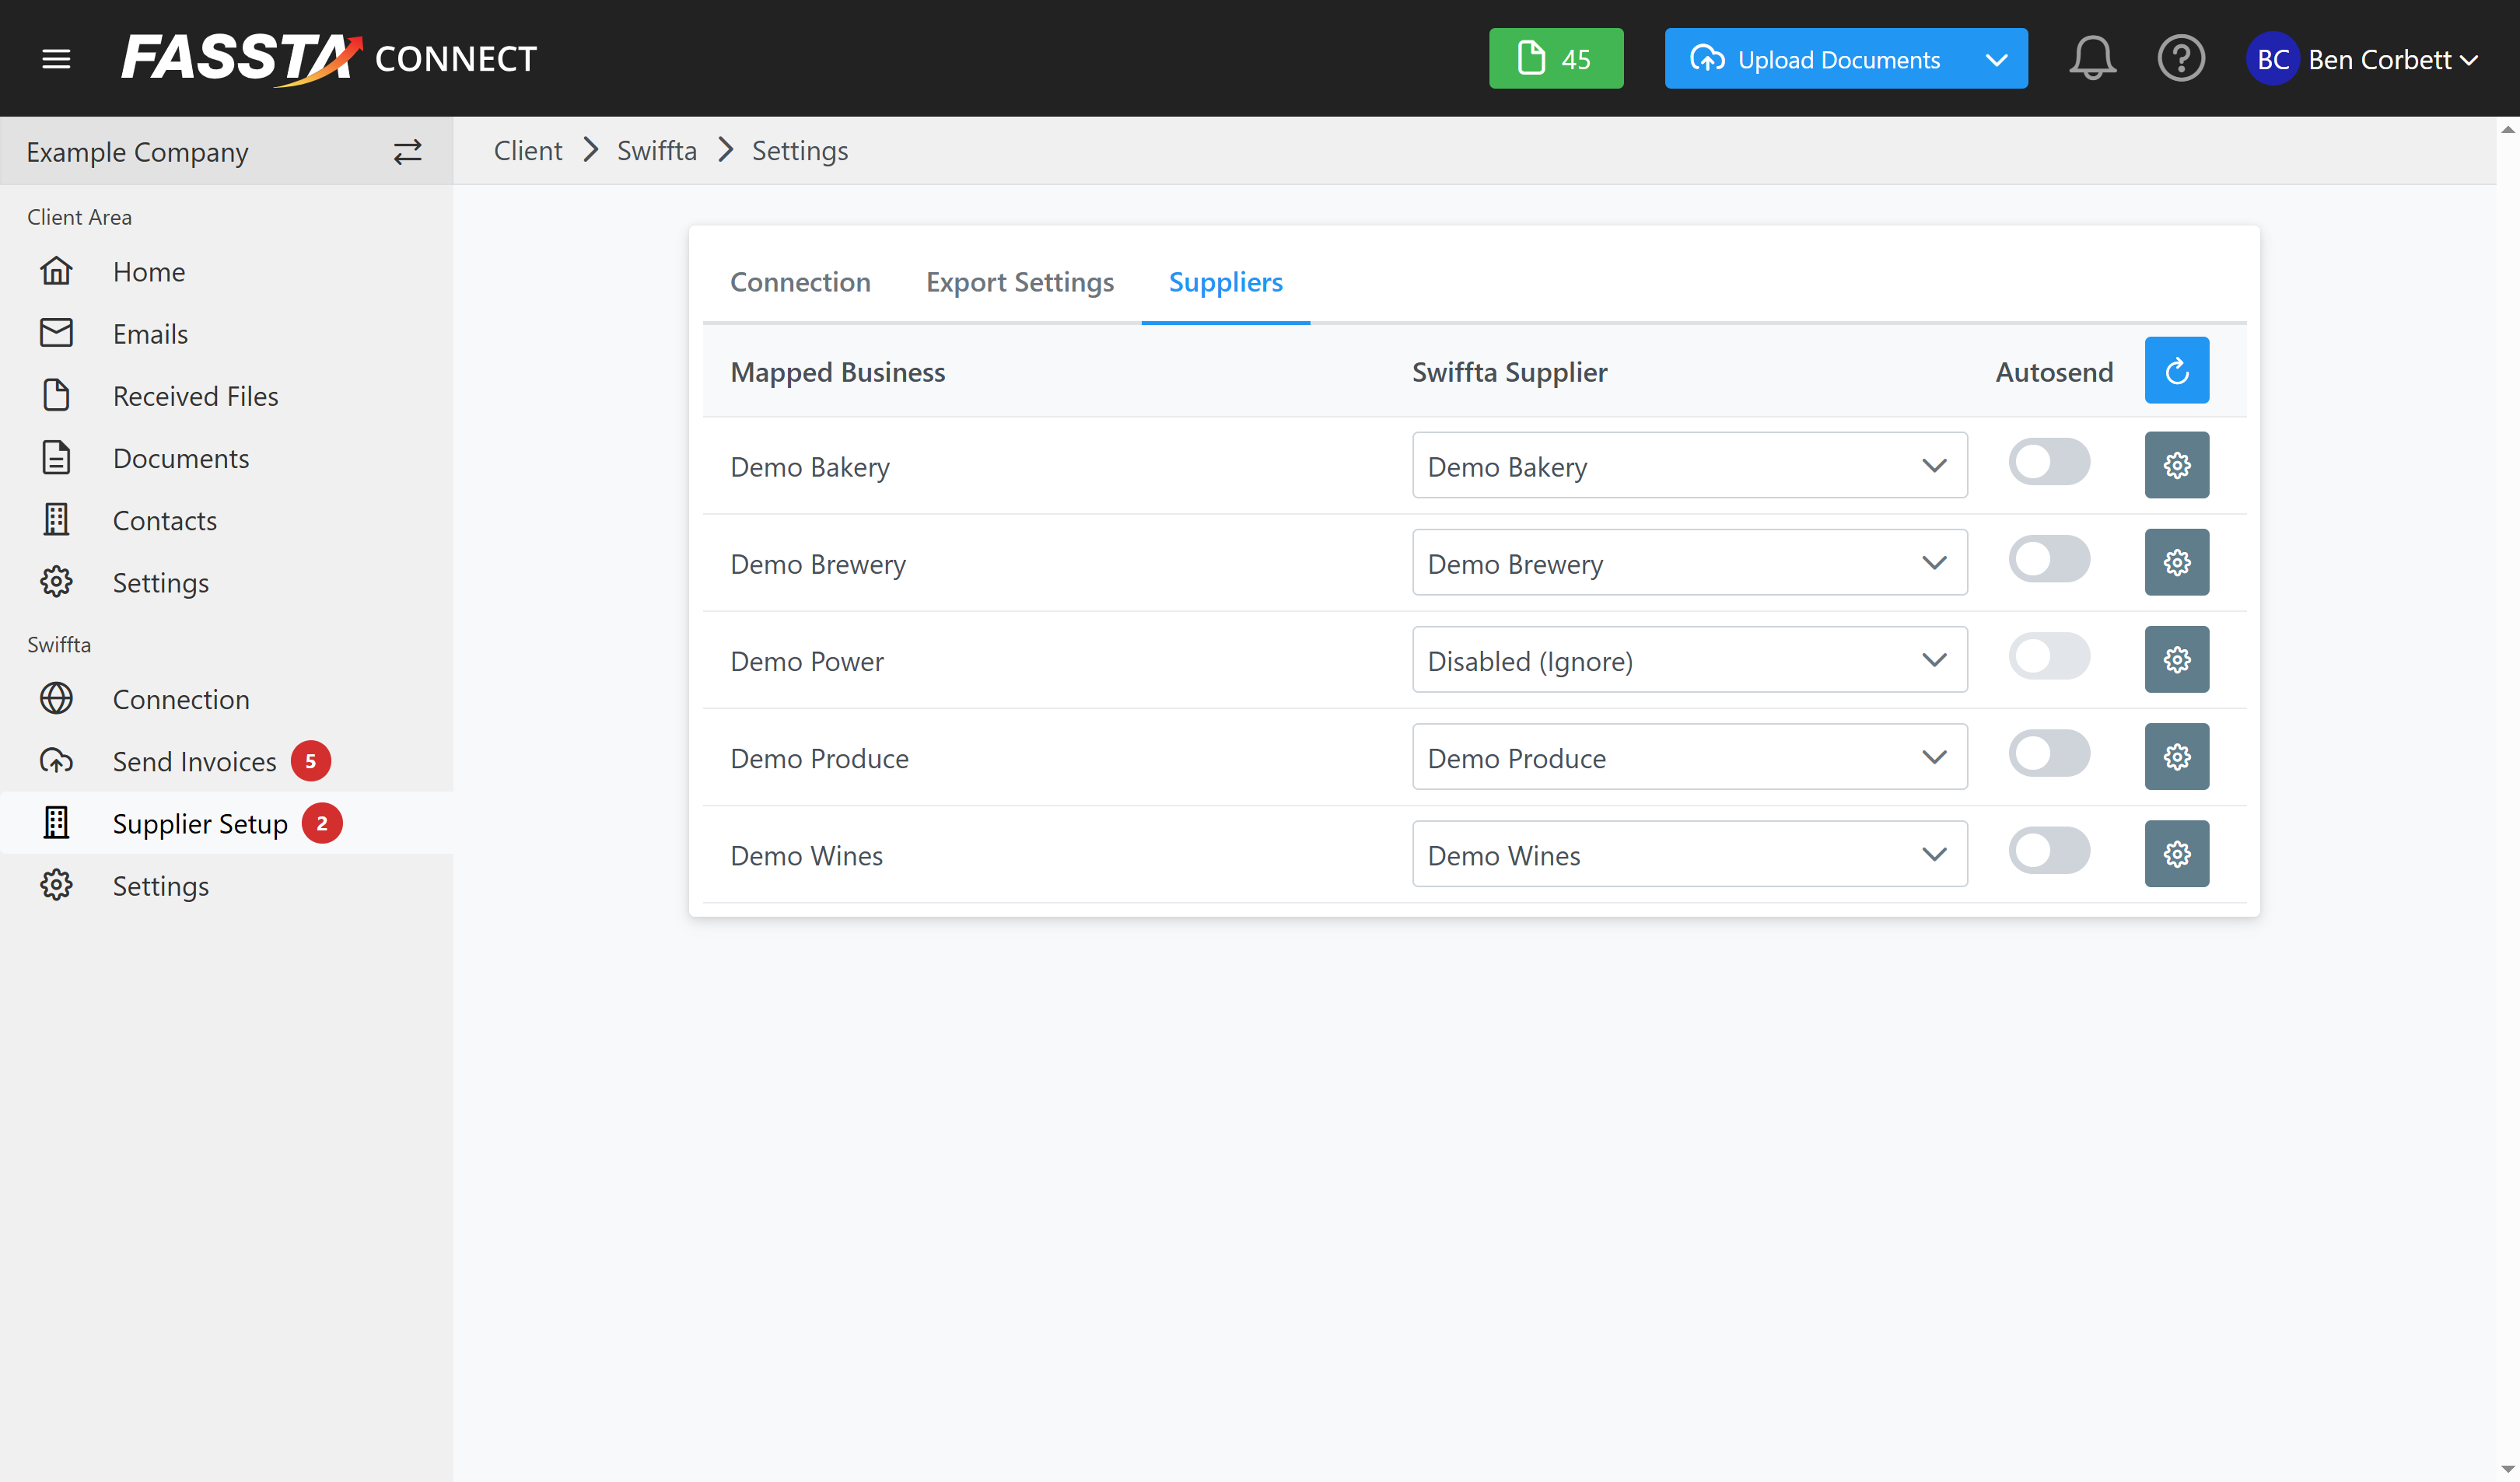
Task: Refresh the Swiffta suppliers list
Action: tap(2176, 371)
